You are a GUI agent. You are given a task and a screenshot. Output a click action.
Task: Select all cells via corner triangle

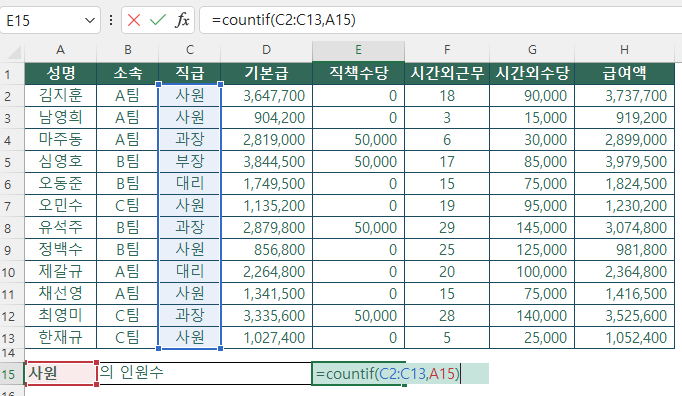(13, 52)
